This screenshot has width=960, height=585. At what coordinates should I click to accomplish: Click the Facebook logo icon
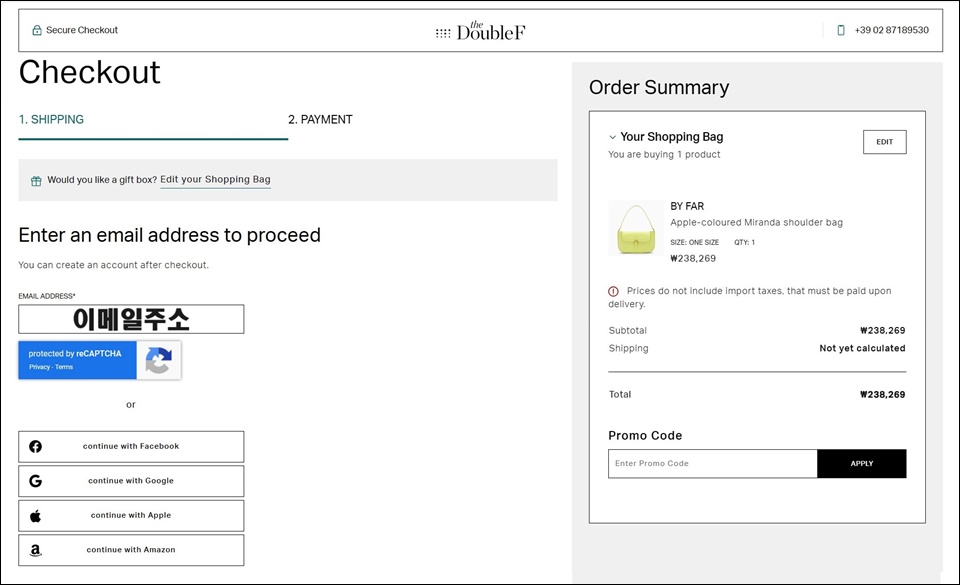click(x=36, y=447)
